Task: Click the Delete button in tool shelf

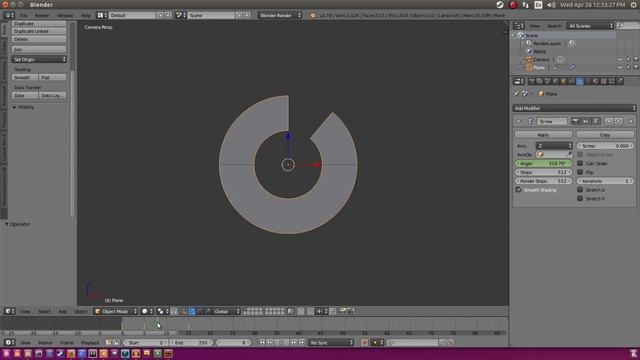Action: (39, 39)
